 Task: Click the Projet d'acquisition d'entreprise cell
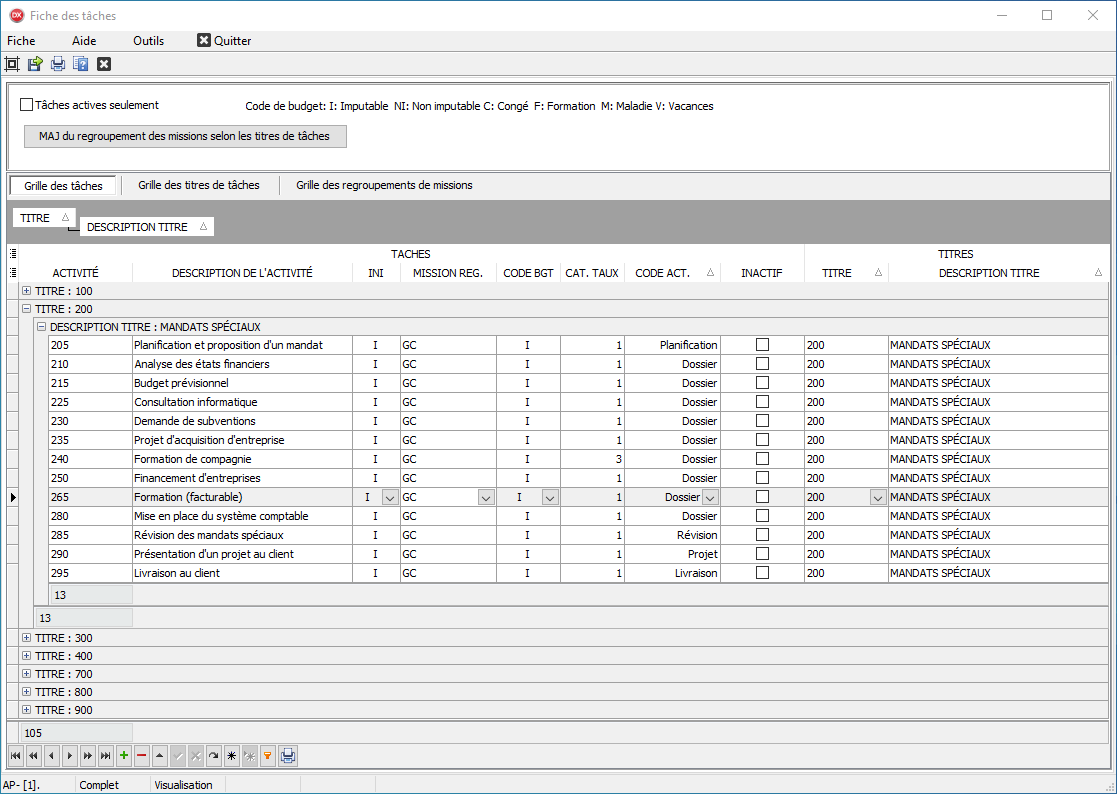[242, 440]
